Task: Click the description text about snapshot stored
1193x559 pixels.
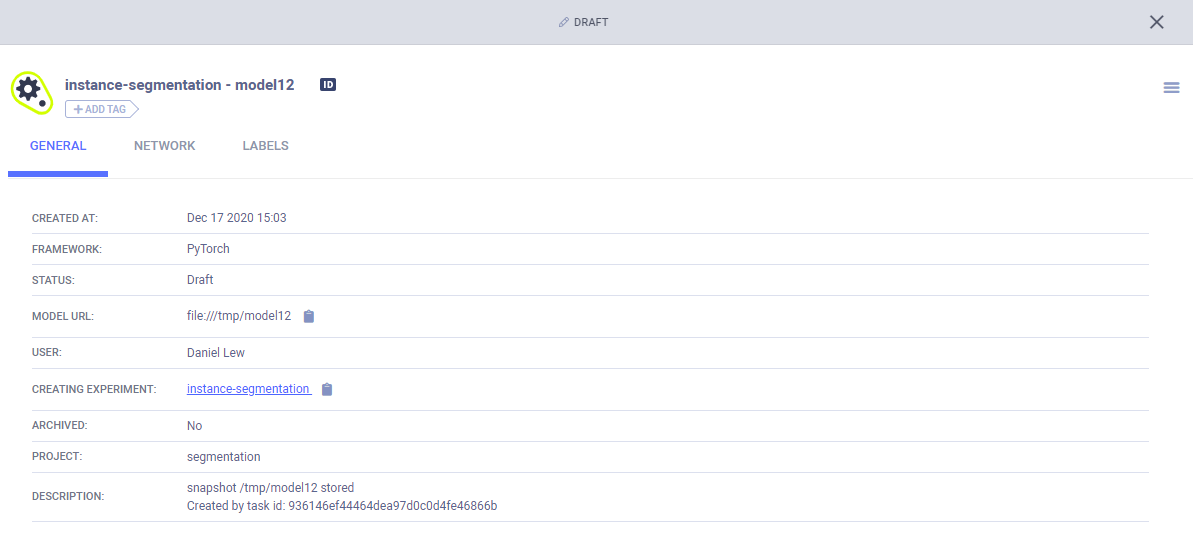Action: 270,488
